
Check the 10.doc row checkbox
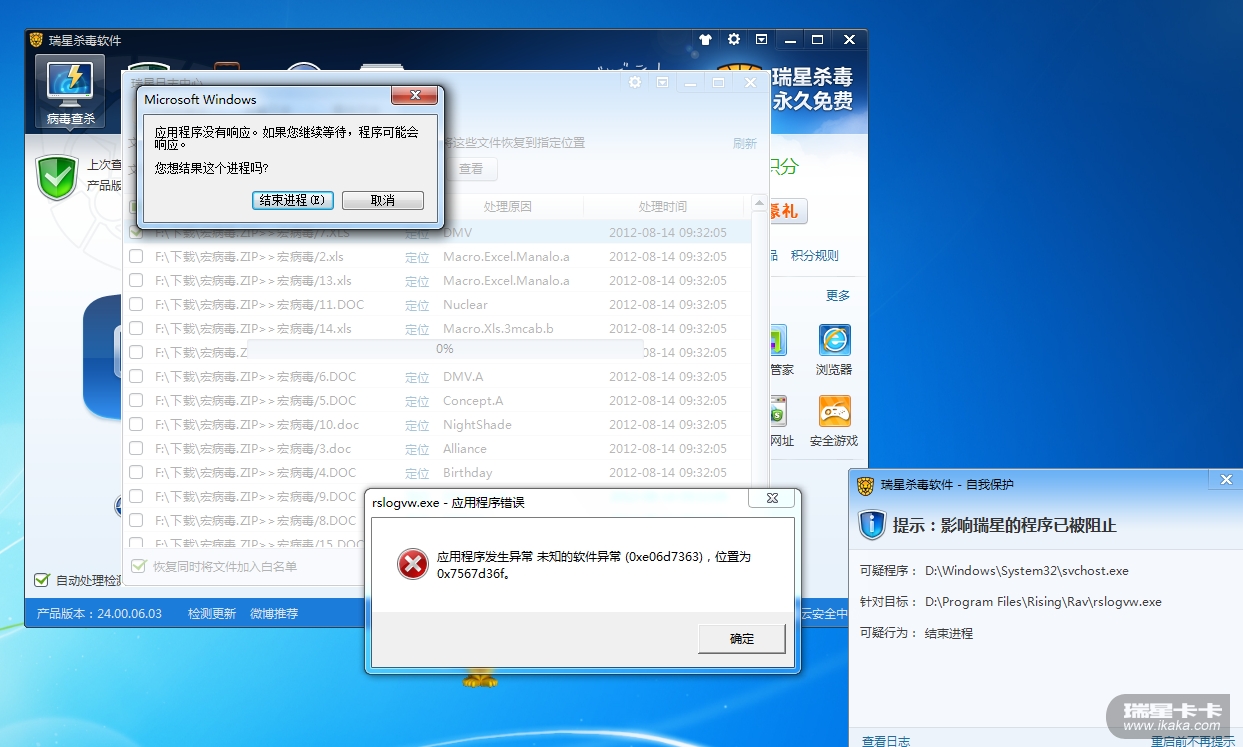pos(136,424)
